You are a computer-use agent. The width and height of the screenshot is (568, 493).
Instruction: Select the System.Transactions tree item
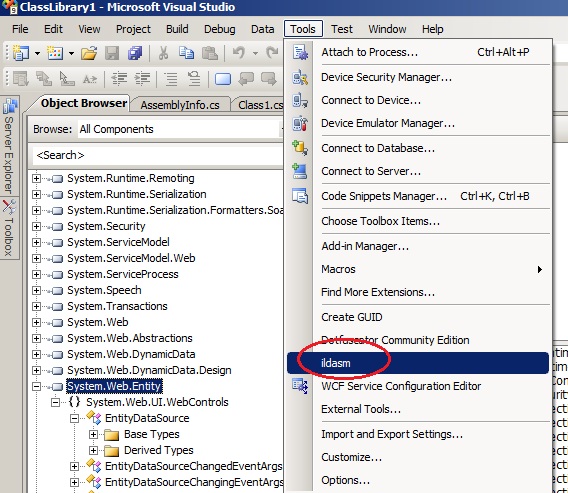[117, 306]
